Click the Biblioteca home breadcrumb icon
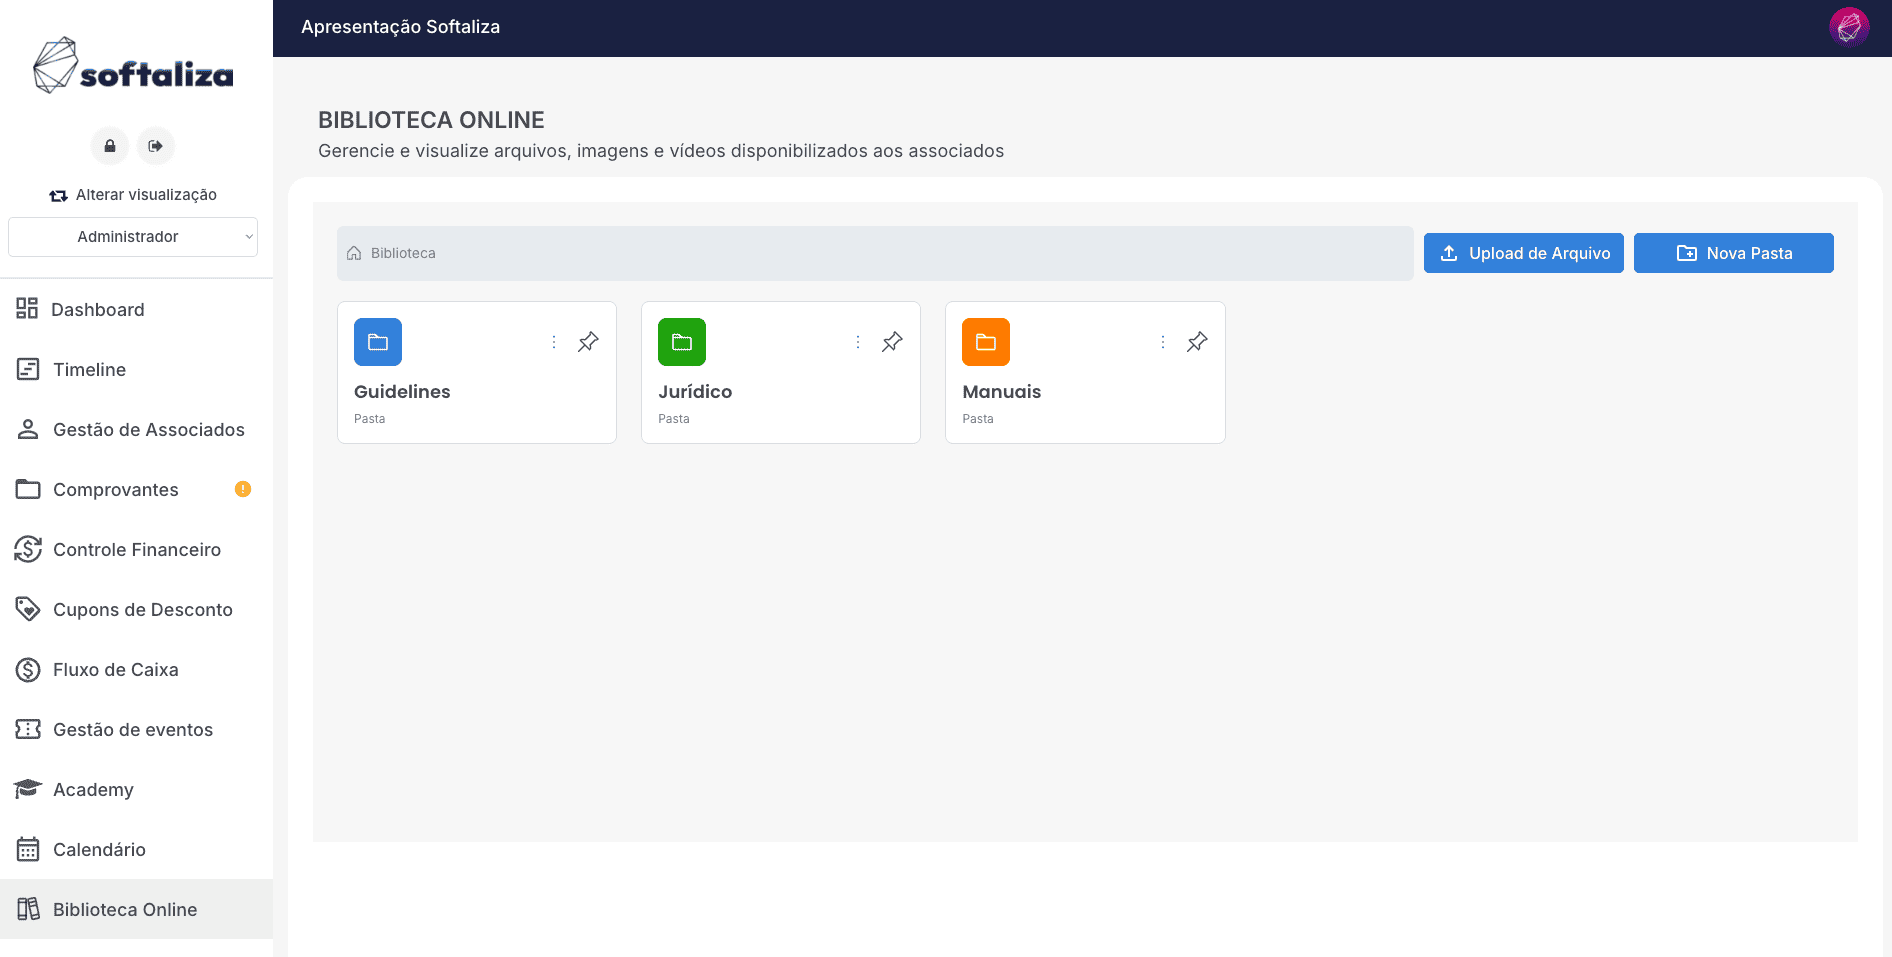 tap(354, 254)
